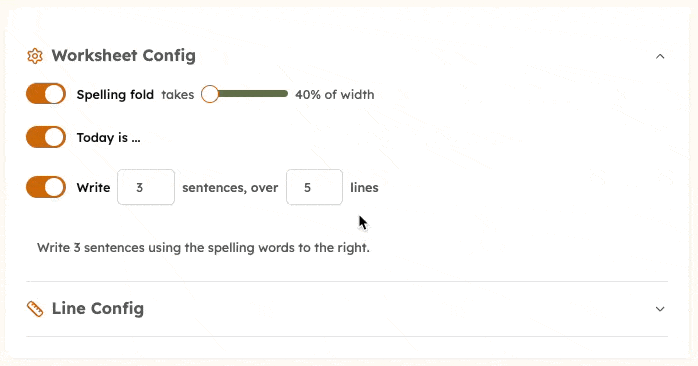Click the Line Config section heading

98,308
